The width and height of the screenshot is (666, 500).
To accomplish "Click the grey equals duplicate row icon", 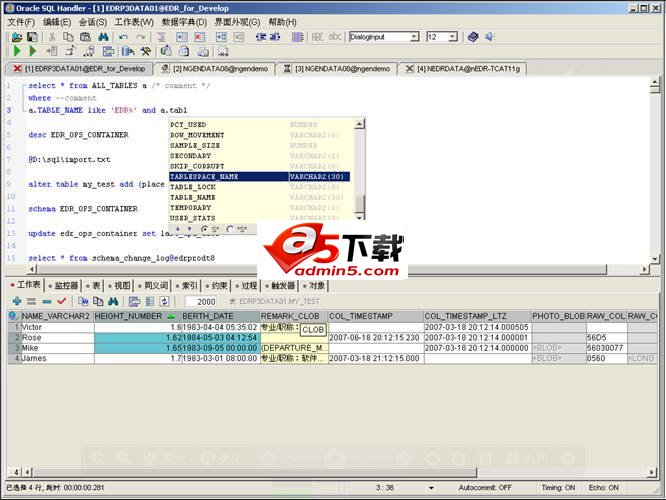I will (x=31, y=301).
